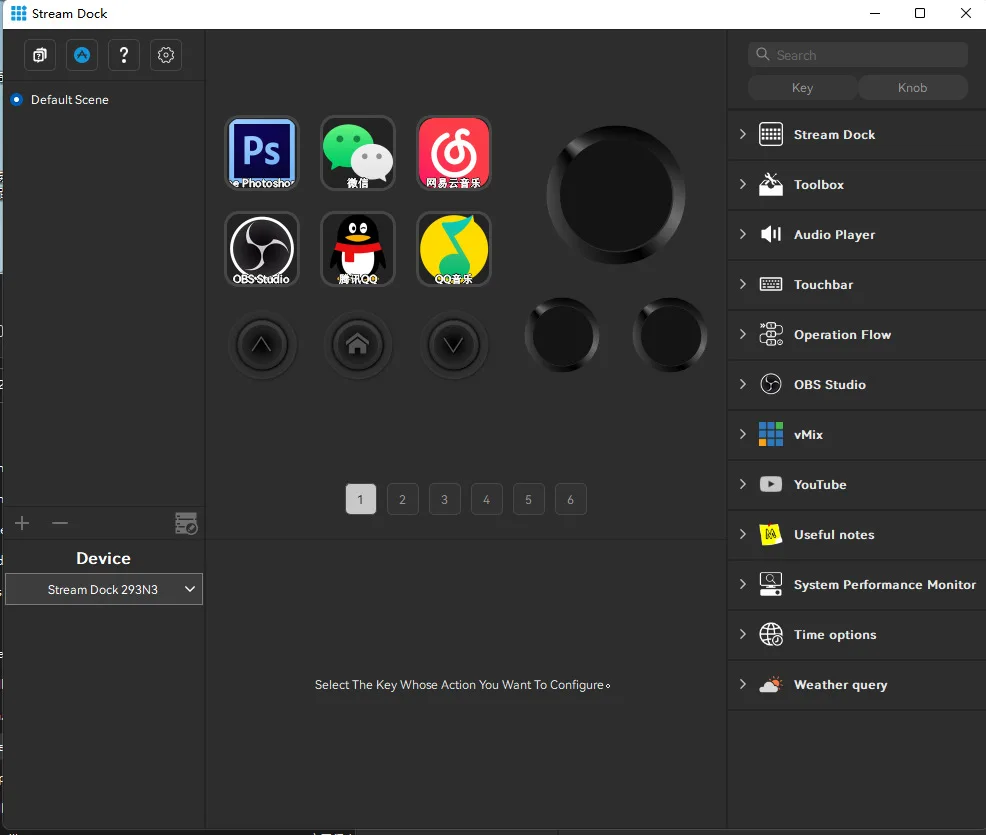The width and height of the screenshot is (986, 835).
Task: Select the small left knob
Action: 562,335
